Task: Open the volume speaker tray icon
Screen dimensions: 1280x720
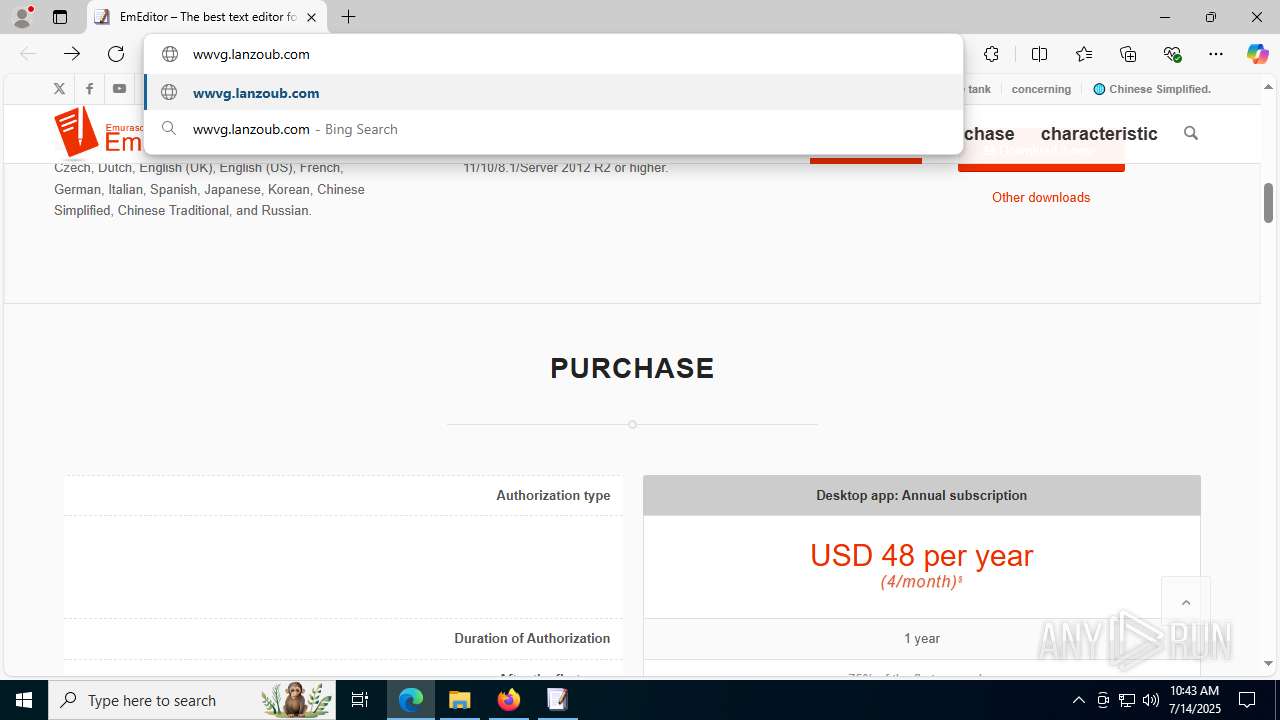Action: tap(1151, 700)
